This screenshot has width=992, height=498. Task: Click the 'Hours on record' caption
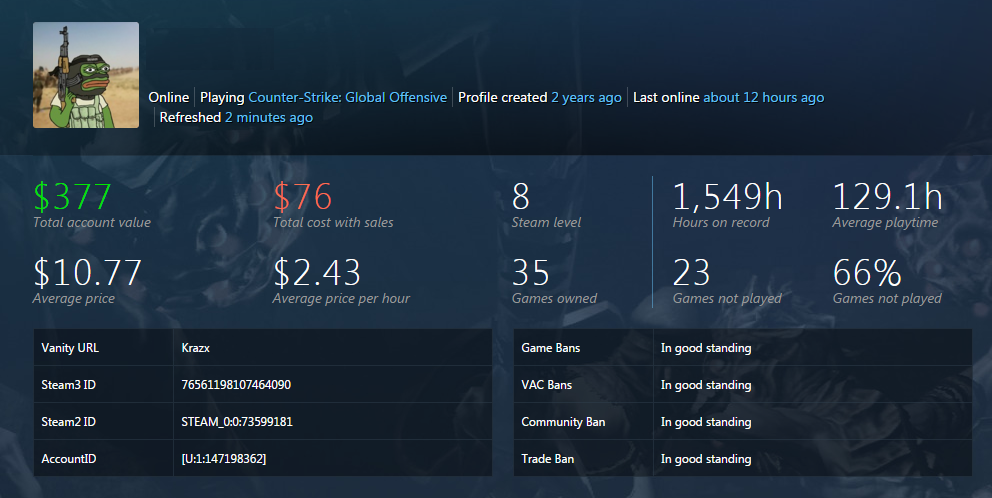(x=721, y=223)
